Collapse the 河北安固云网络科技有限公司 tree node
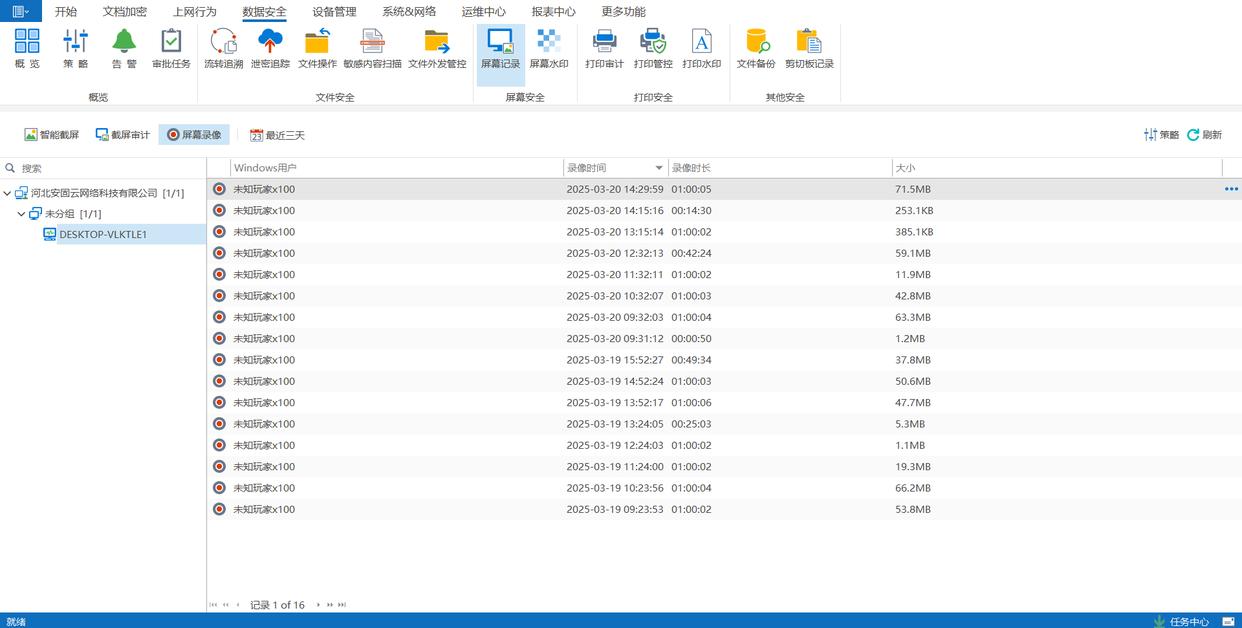 (x=8, y=193)
